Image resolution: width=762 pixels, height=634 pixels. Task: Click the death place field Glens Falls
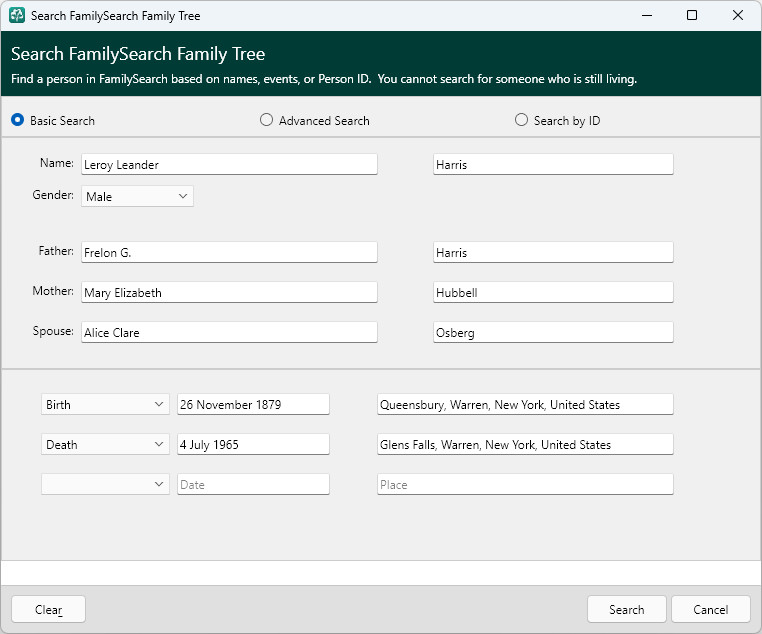525,444
